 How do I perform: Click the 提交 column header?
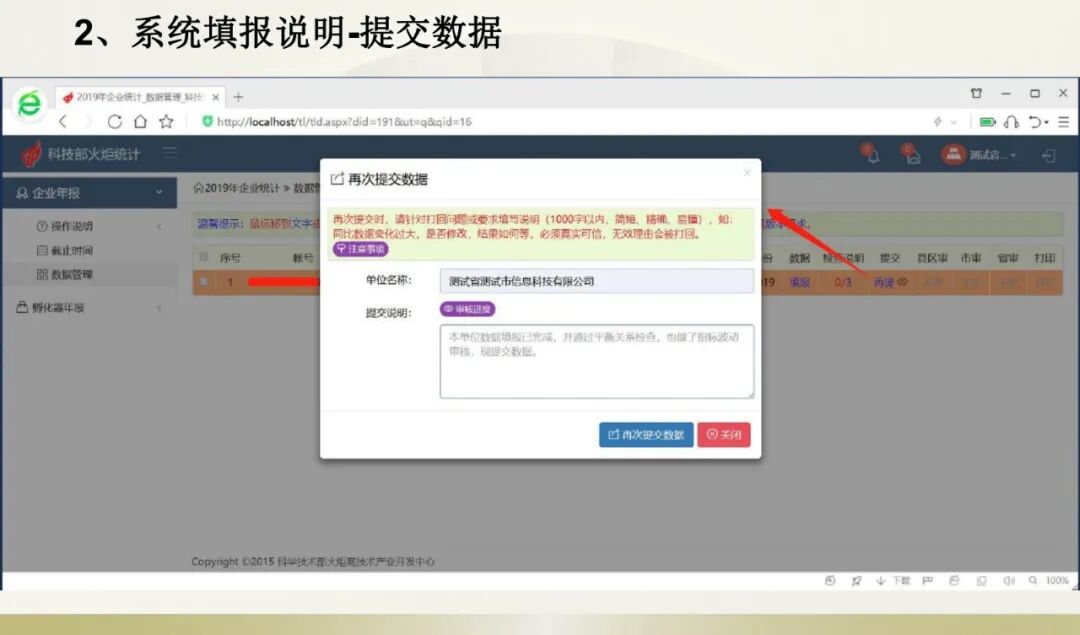(890, 258)
